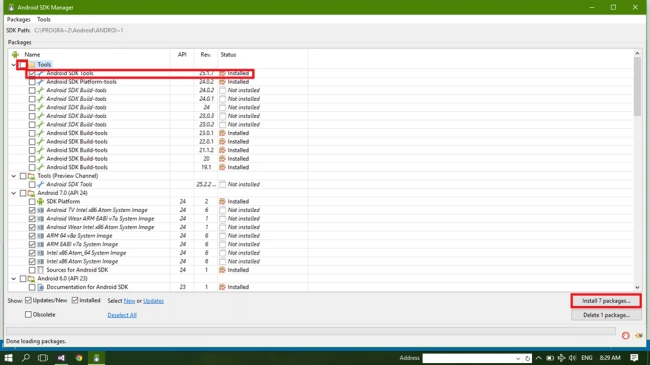Image resolution: width=650 pixels, height=365 pixels.
Task: Click the log icon at bottom right
Action: coord(638,336)
